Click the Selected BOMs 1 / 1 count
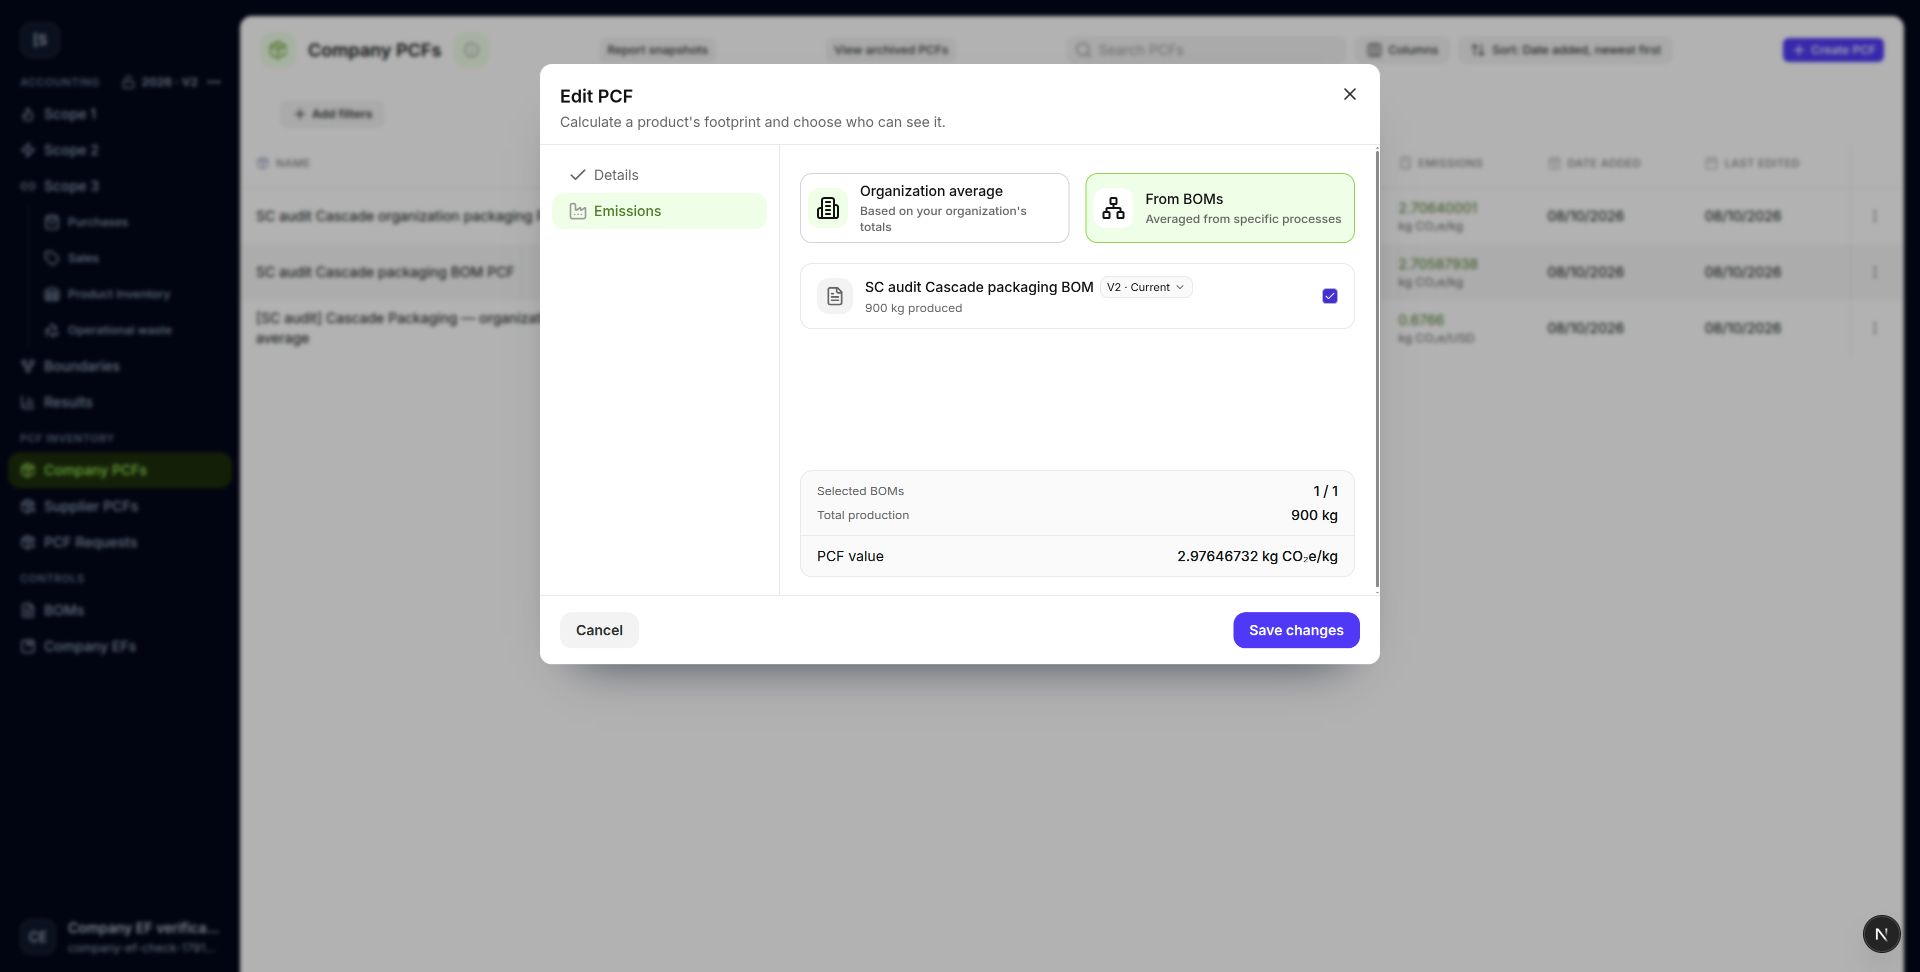The width and height of the screenshot is (1920, 972). pyautogui.click(x=1325, y=491)
